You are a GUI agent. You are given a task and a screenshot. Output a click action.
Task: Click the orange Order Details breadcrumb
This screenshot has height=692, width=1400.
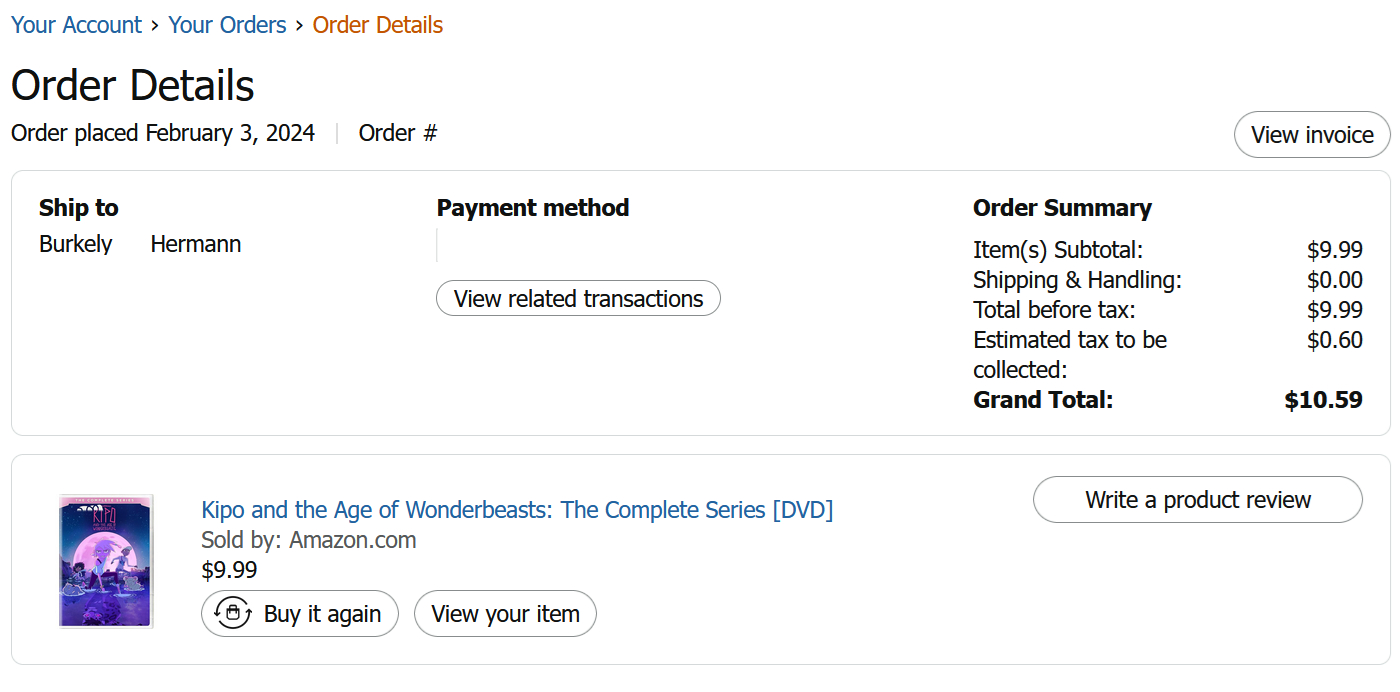(377, 25)
